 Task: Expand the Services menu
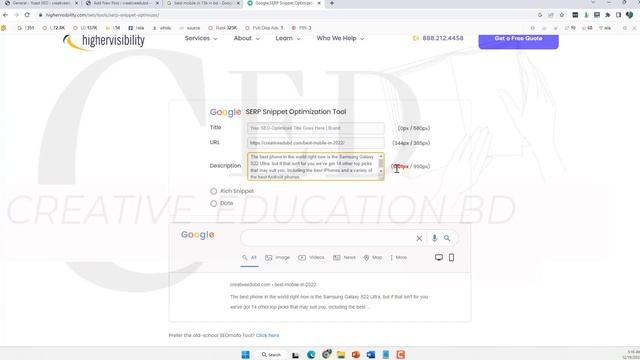click(x=201, y=38)
